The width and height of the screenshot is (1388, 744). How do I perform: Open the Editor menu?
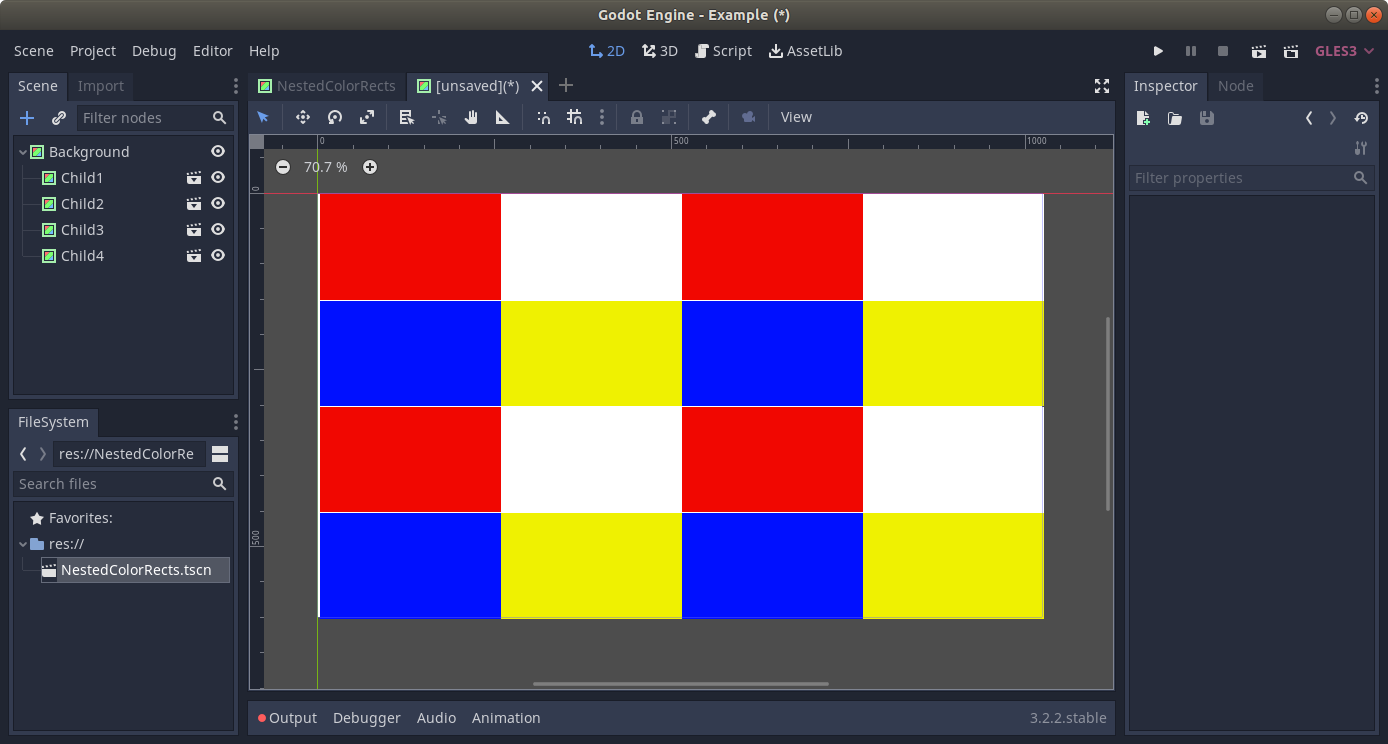click(x=213, y=51)
